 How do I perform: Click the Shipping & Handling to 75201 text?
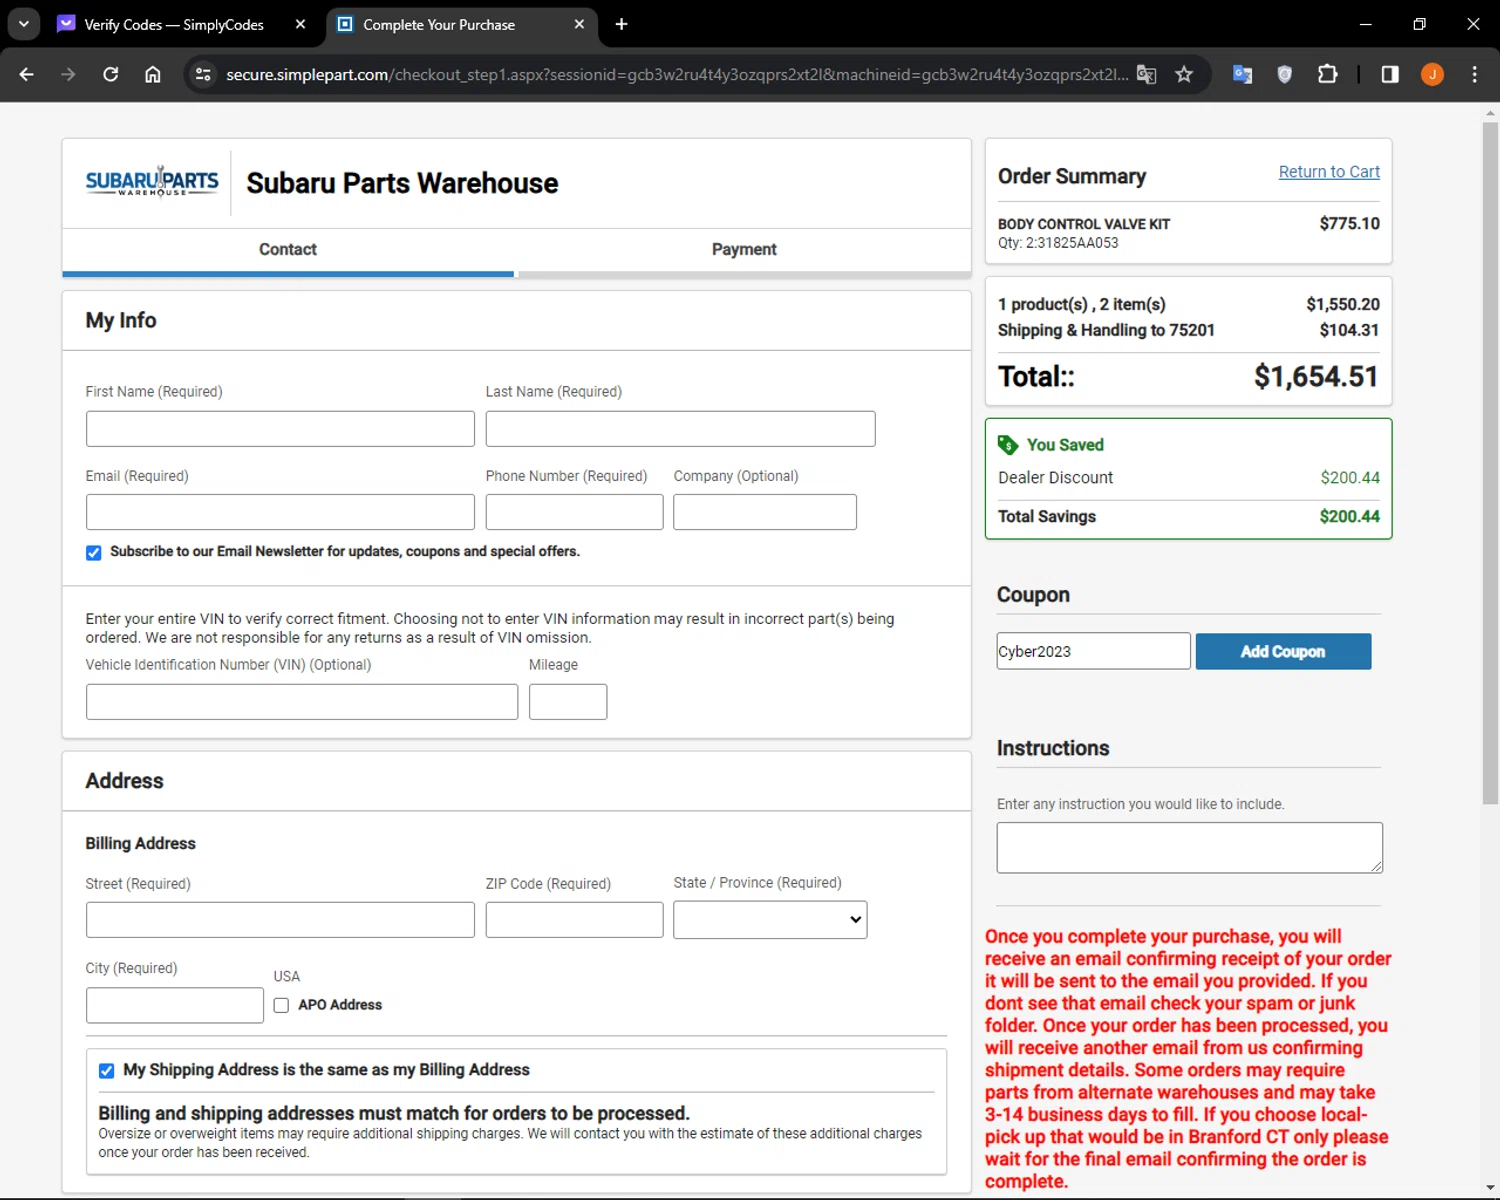tap(1106, 330)
